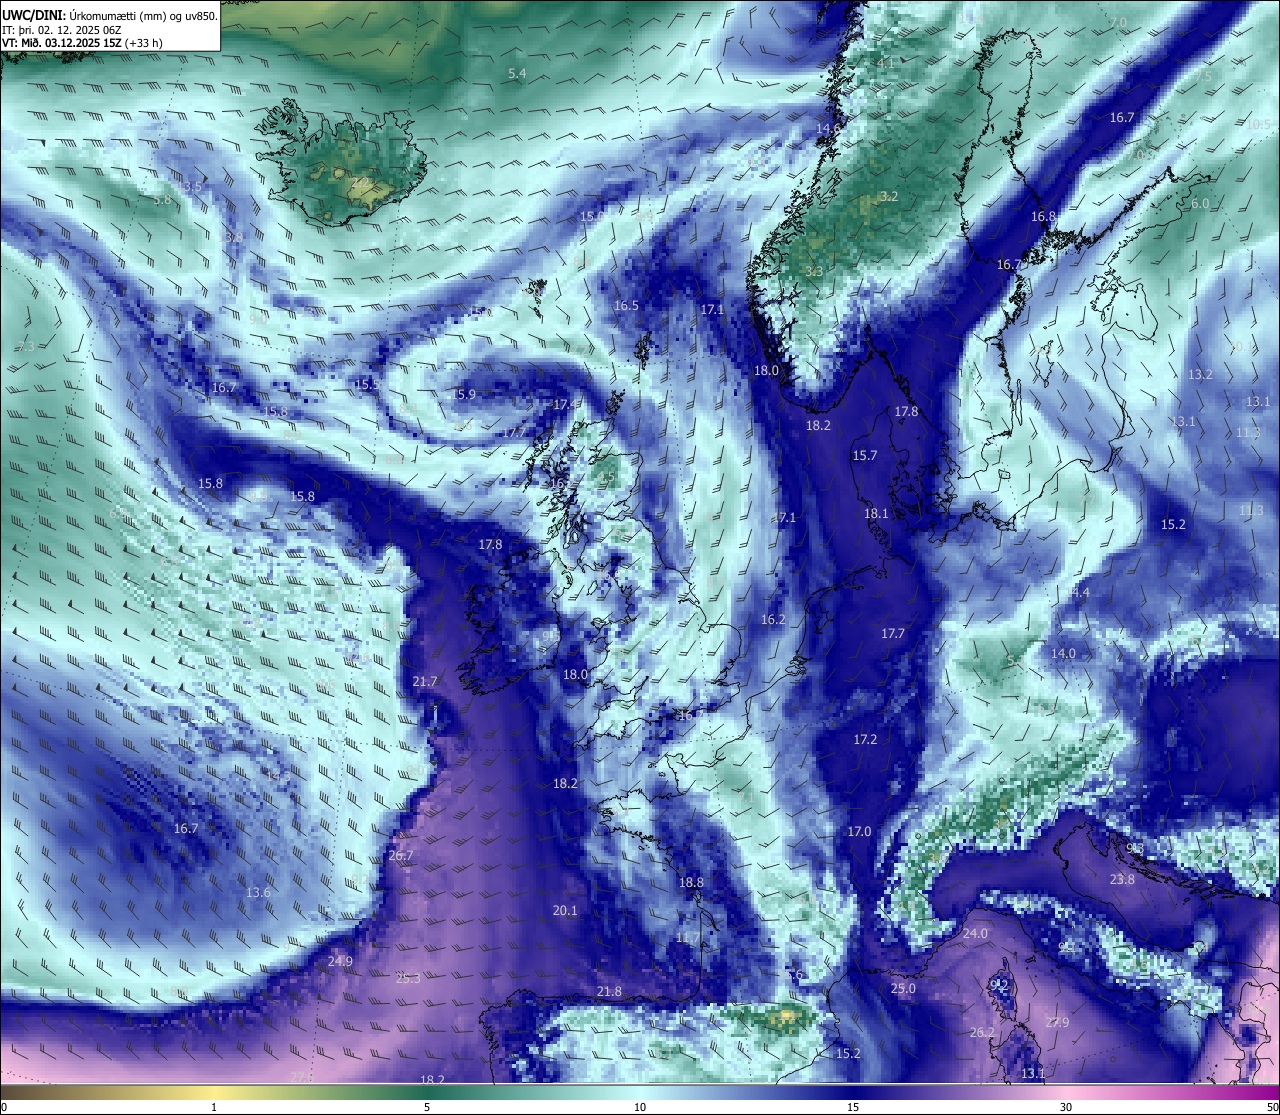Click the value 17.2 on the map
Image resolution: width=1280 pixels, height=1115 pixels.
point(865,740)
